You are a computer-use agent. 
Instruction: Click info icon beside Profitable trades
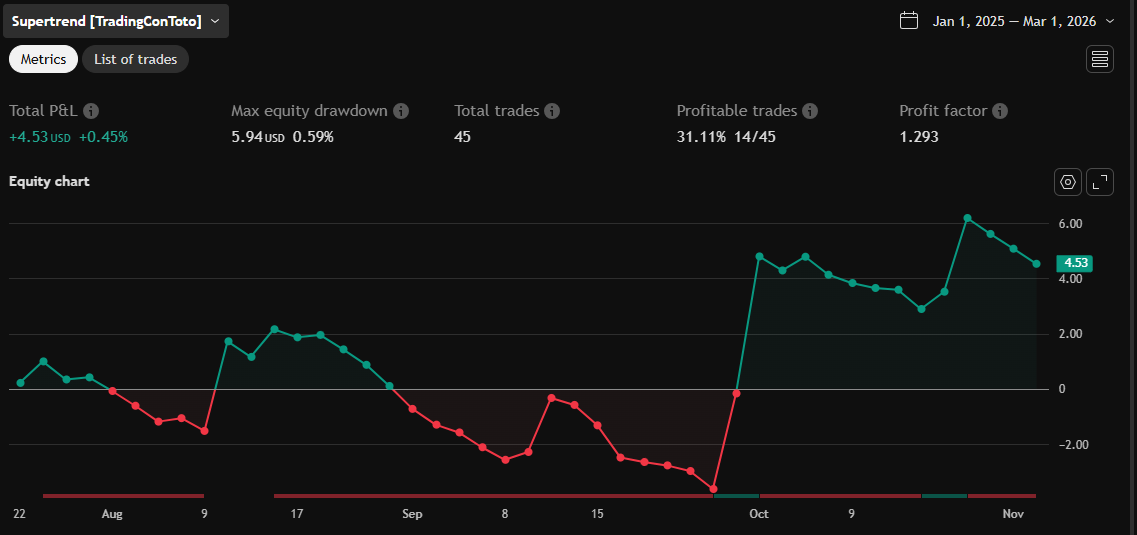point(810,111)
